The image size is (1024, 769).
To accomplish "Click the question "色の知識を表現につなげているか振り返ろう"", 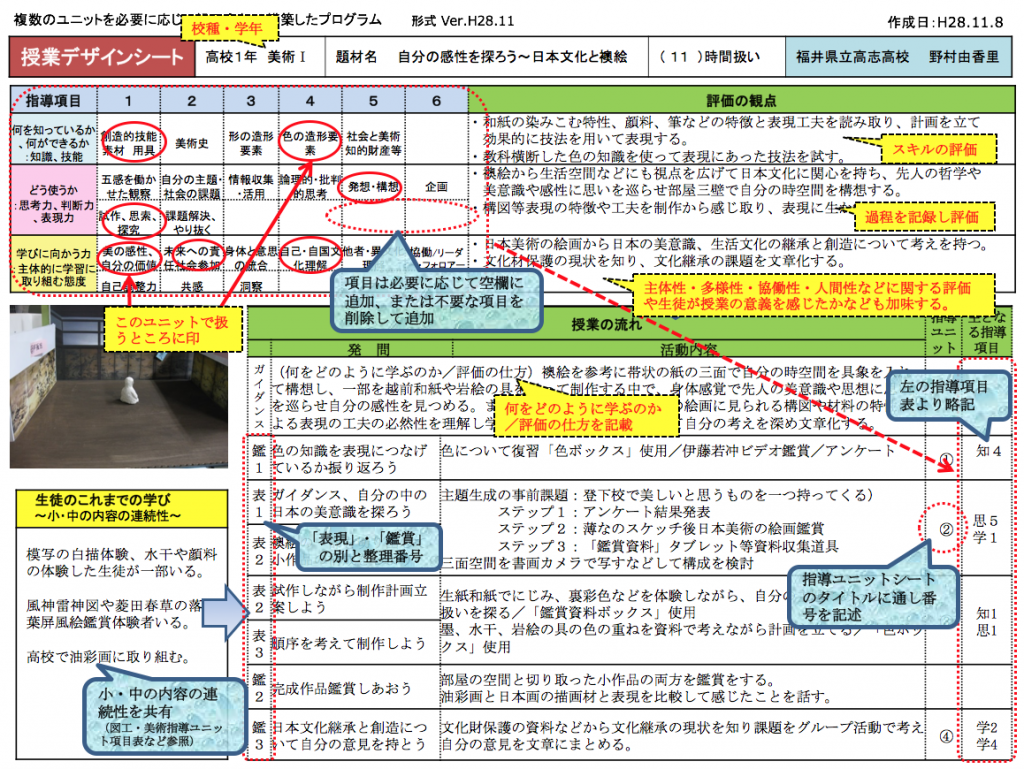I will click(x=349, y=459).
